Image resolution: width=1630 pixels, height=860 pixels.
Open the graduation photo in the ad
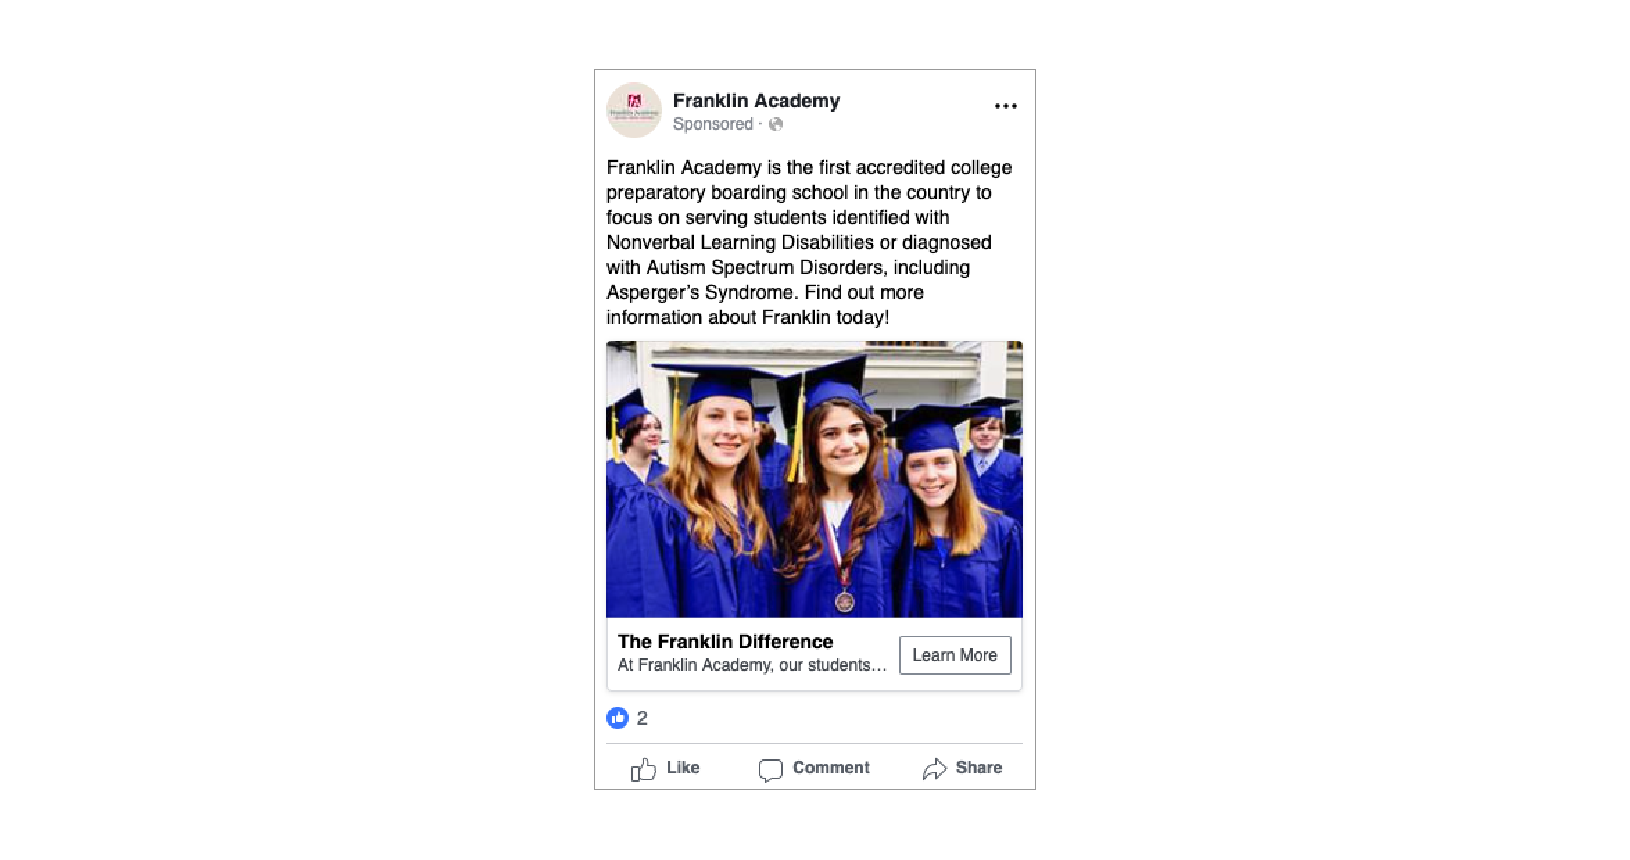[814, 479]
